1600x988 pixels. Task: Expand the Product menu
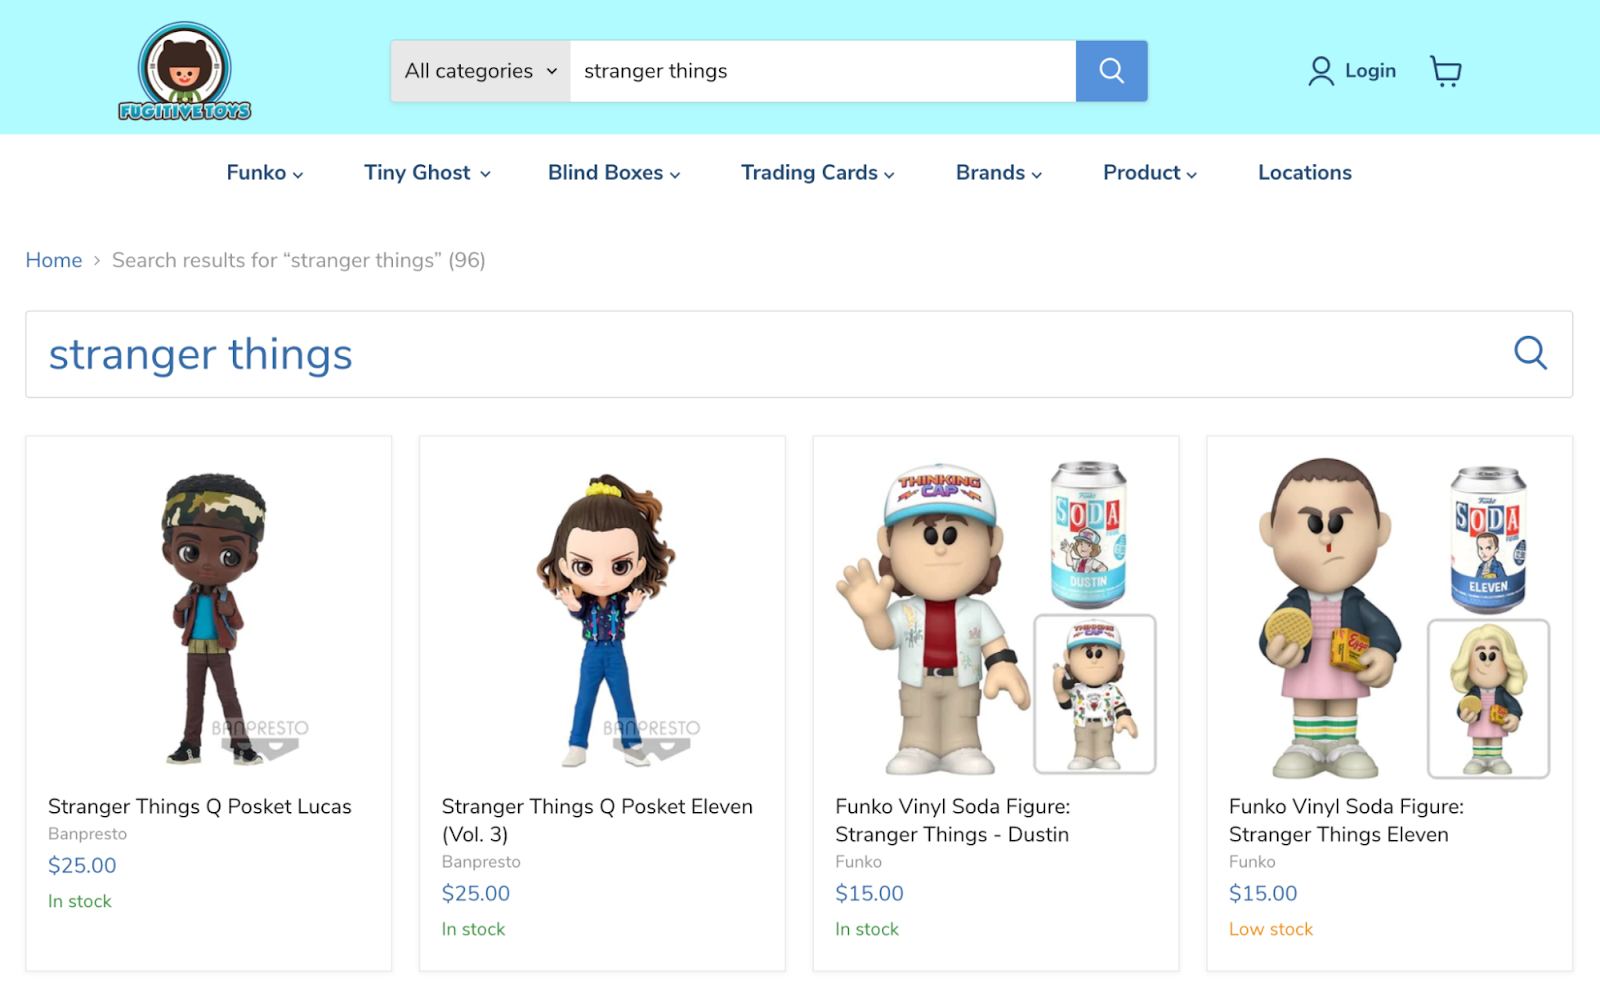[x=1150, y=173]
